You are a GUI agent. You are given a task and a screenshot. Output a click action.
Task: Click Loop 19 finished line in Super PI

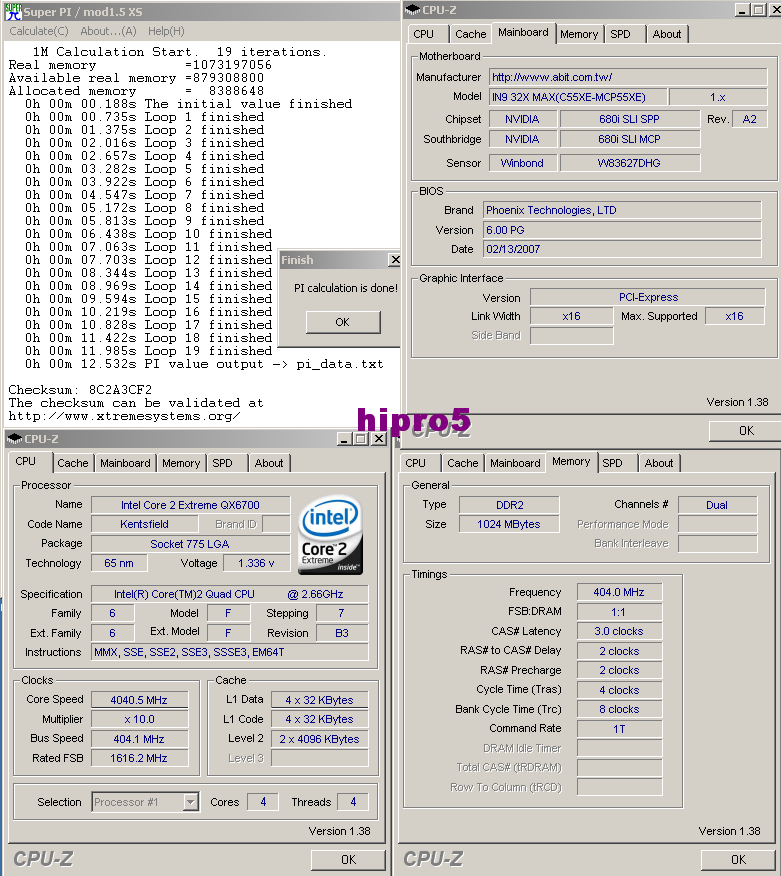149,351
